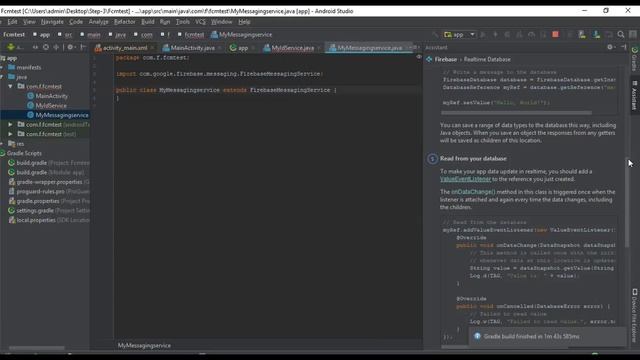Open build.gradle (Module: app)
This screenshot has width=640, height=360.
[x=47, y=172]
